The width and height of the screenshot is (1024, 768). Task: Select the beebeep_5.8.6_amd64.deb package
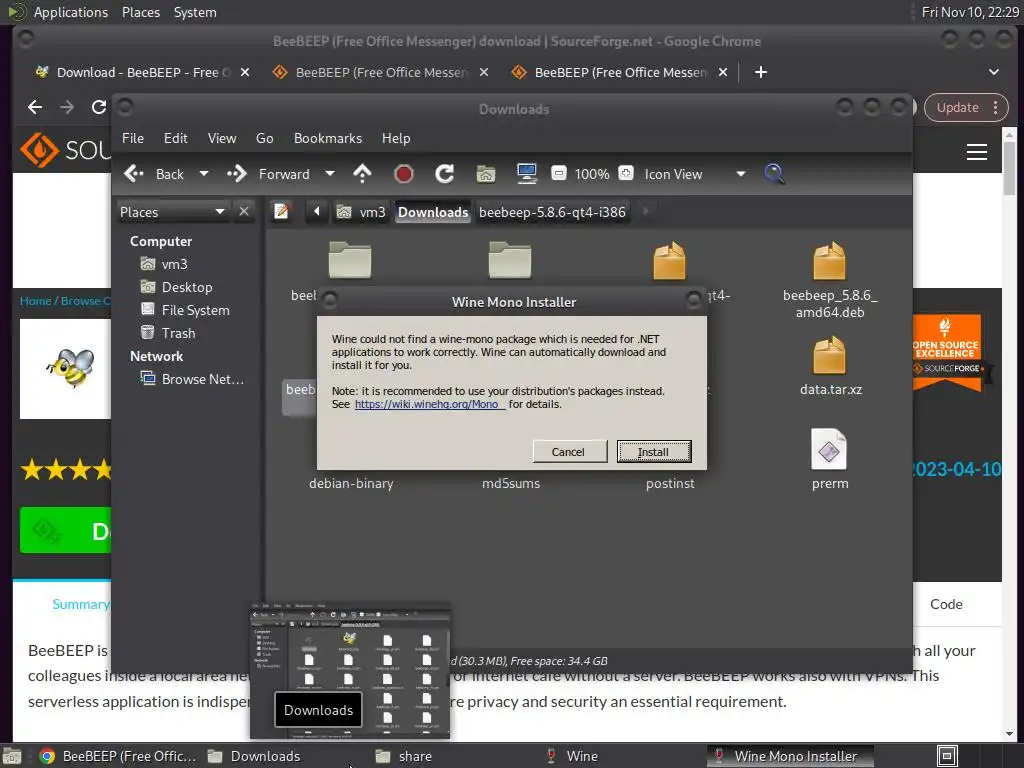point(830,281)
